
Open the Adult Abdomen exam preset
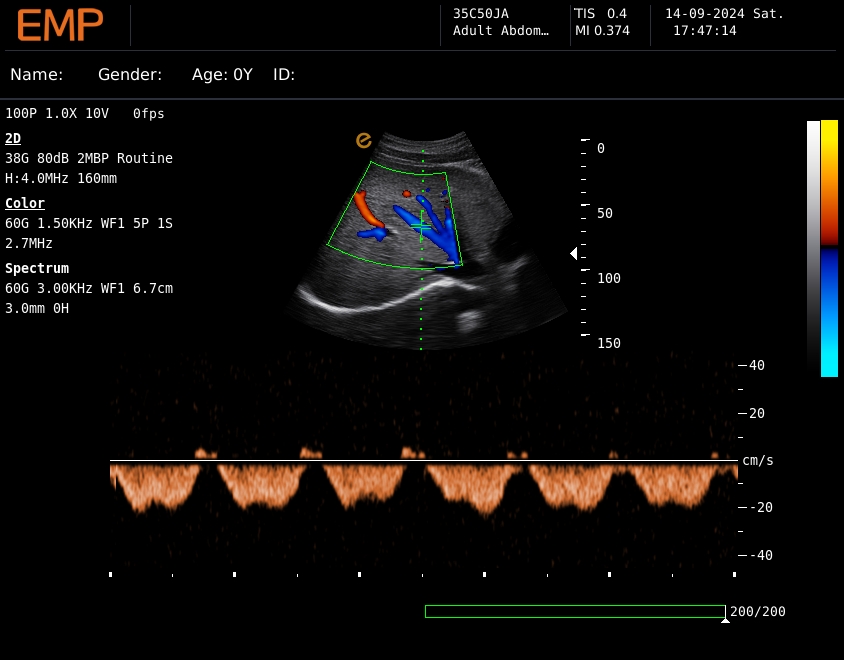[x=501, y=31]
